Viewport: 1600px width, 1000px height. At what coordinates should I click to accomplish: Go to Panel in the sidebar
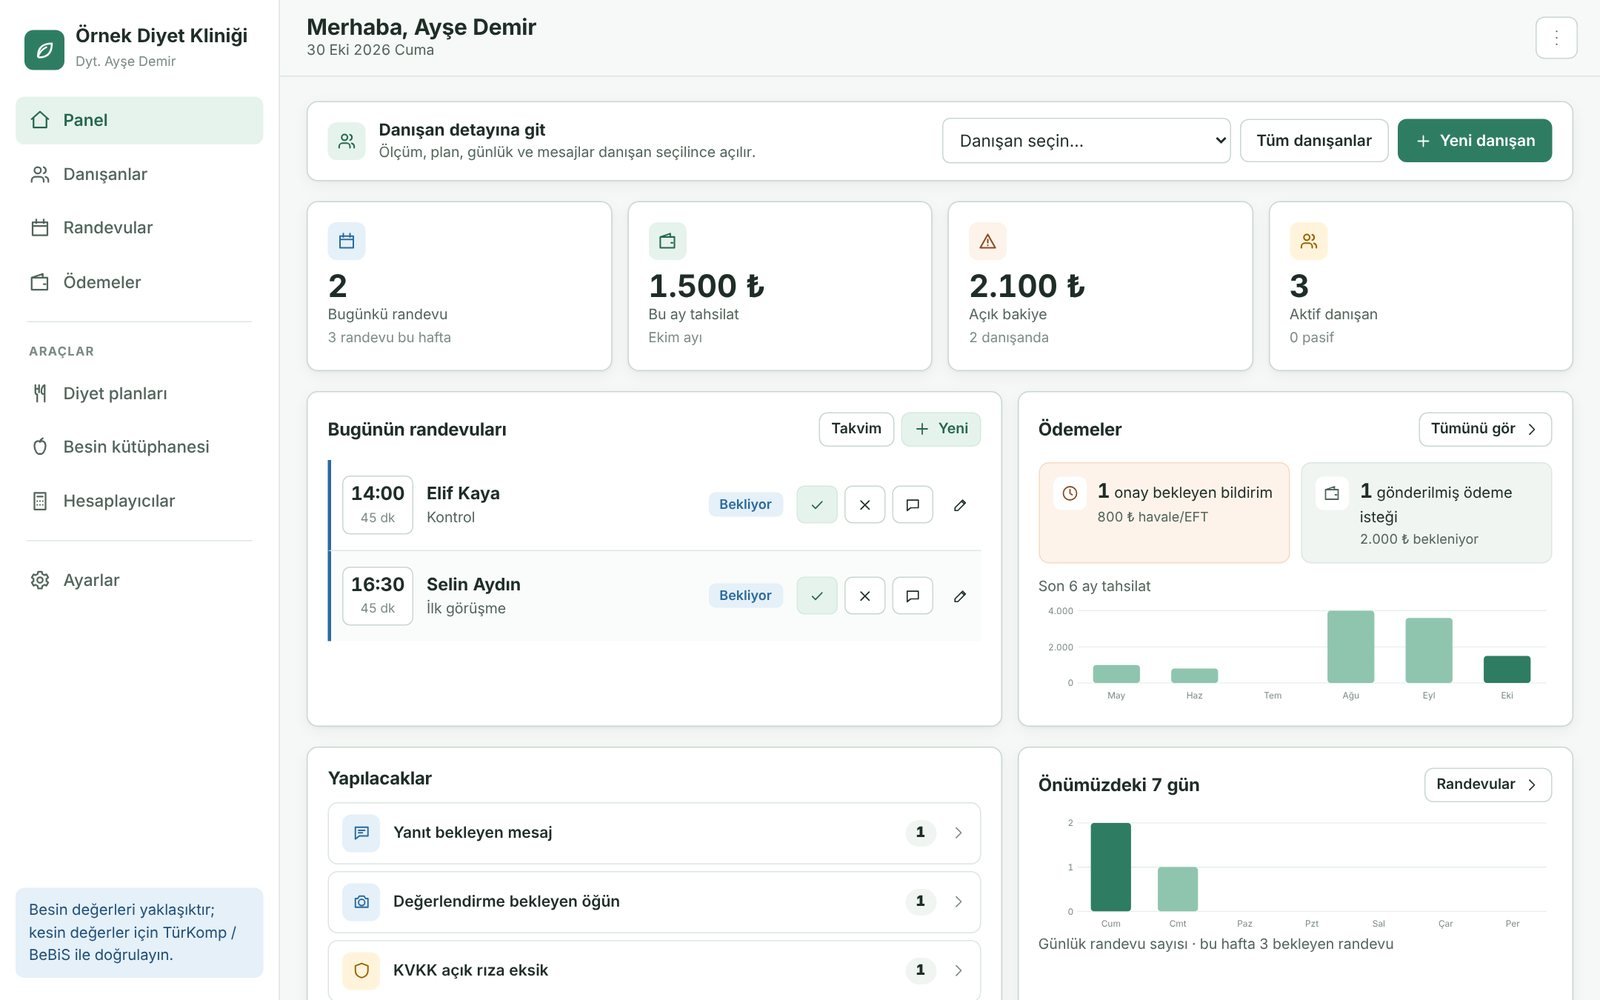point(139,120)
